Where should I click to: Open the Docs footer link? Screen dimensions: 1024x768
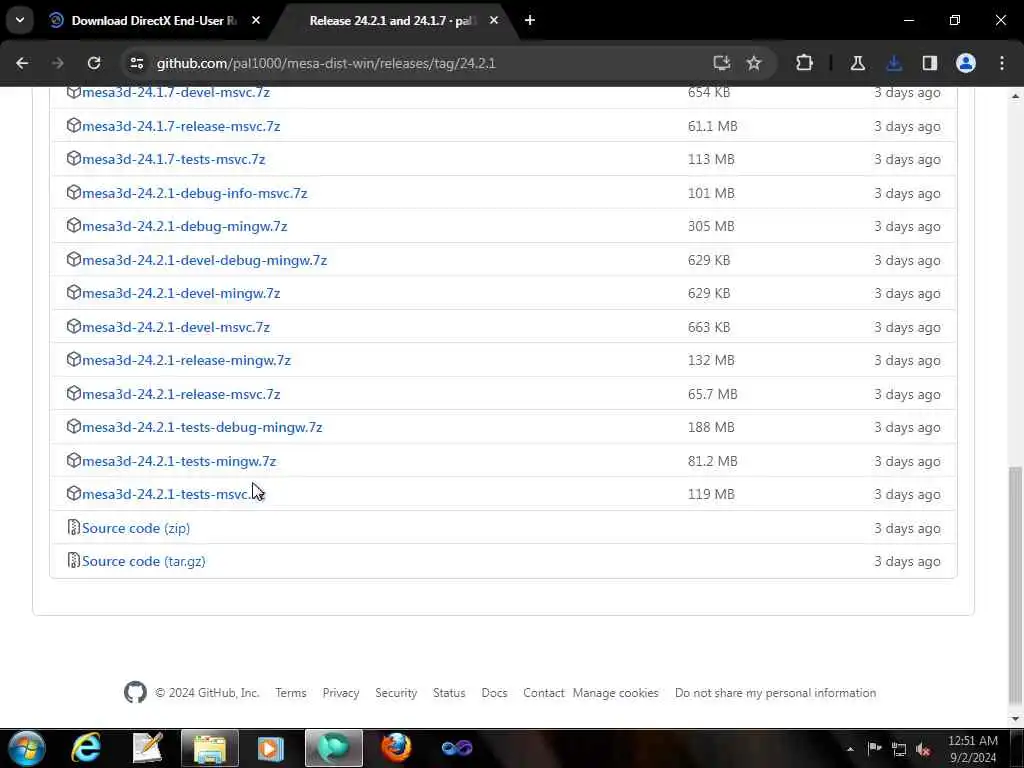point(494,693)
